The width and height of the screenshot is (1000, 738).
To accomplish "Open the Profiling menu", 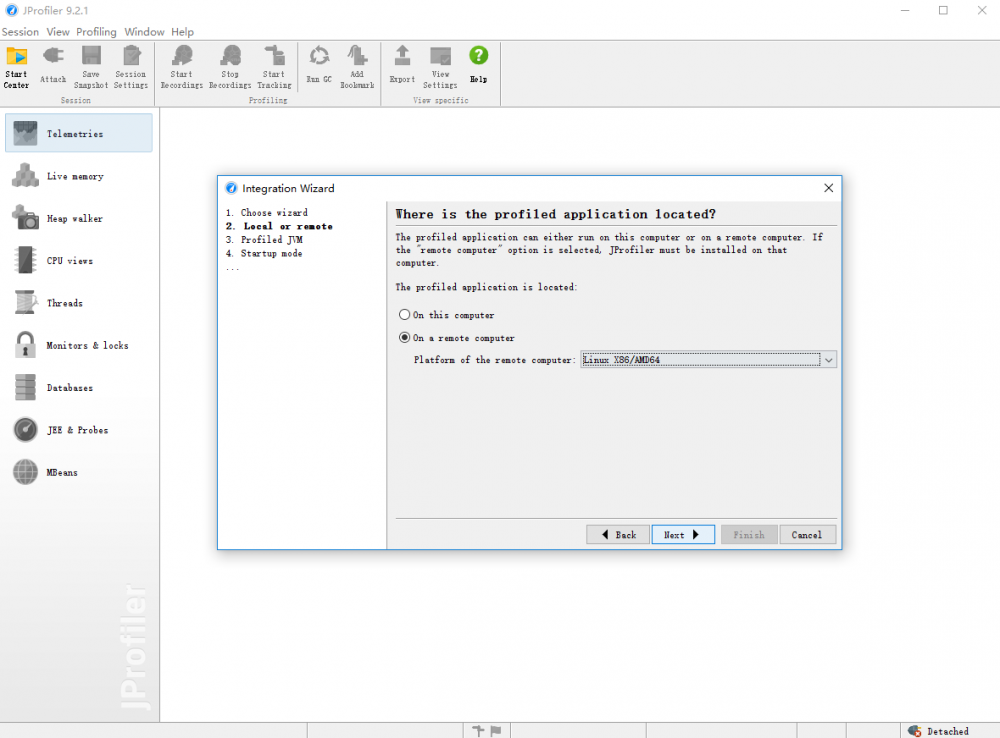I will coord(96,31).
